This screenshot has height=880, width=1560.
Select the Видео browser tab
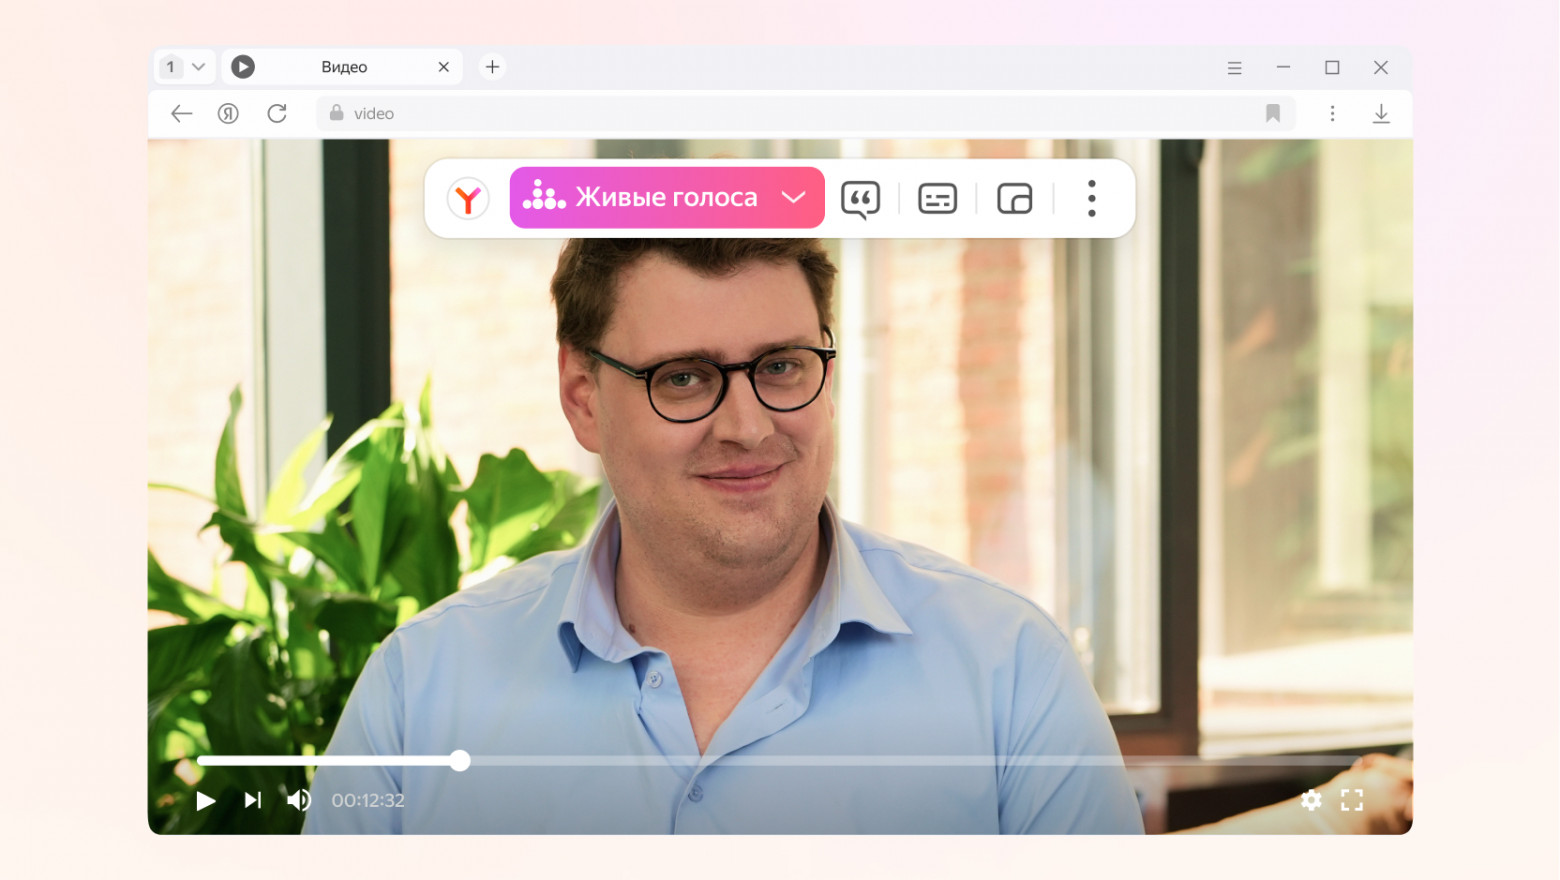[x=344, y=66]
